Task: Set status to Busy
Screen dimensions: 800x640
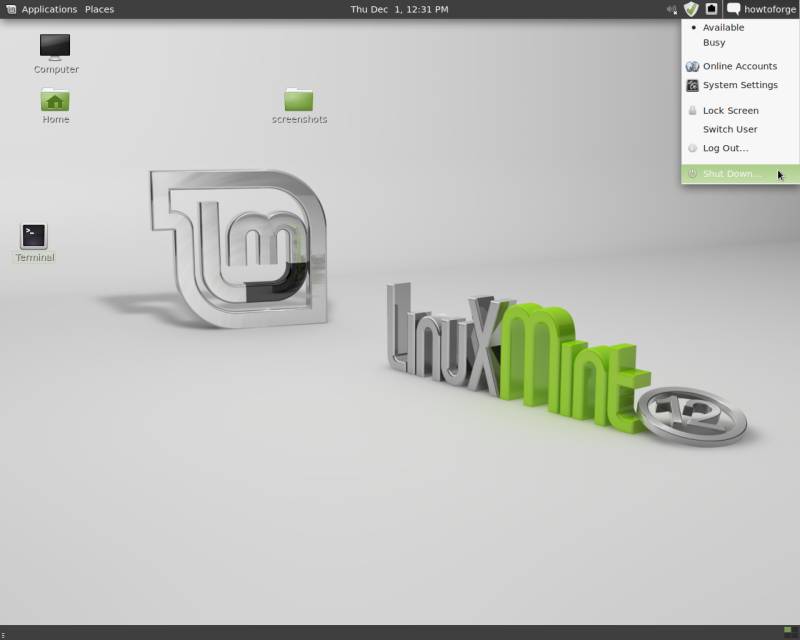Action: (740, 42)
